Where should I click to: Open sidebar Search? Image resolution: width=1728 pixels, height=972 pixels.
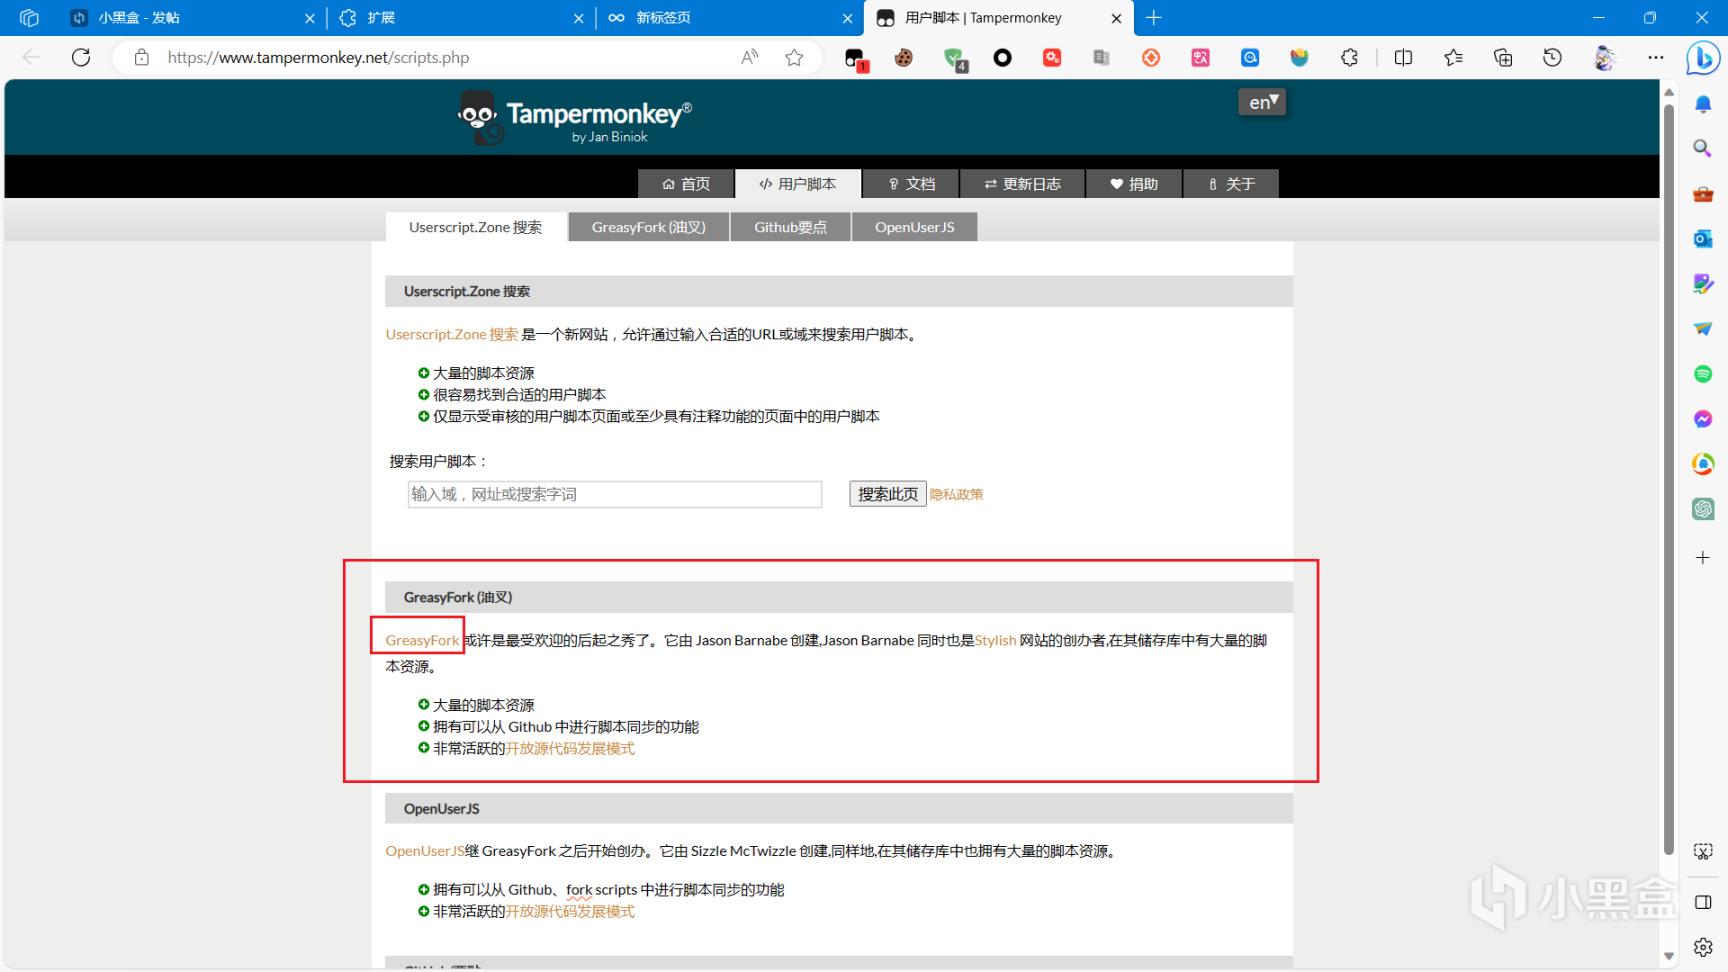(1703, 149)
